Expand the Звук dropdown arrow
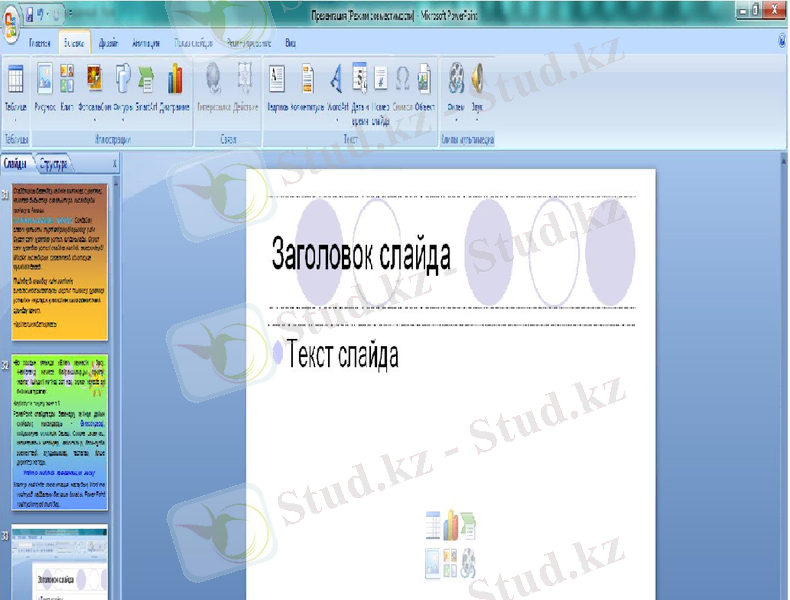 pyautogui.click(x=477, y=120)
